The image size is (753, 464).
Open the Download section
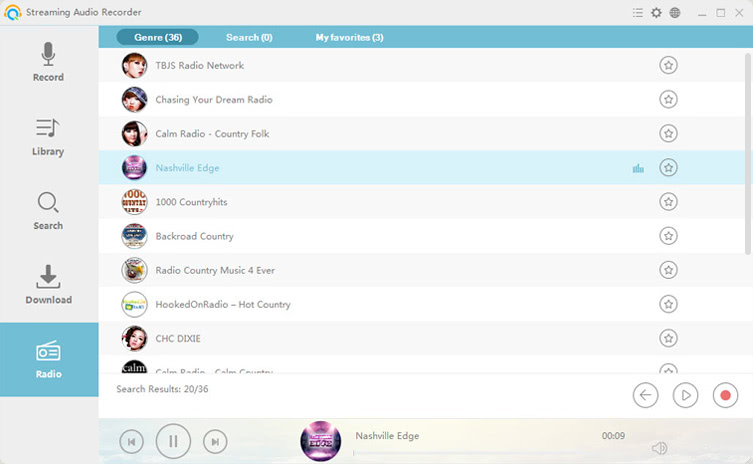pyautogui.click(x=48, y=285)
